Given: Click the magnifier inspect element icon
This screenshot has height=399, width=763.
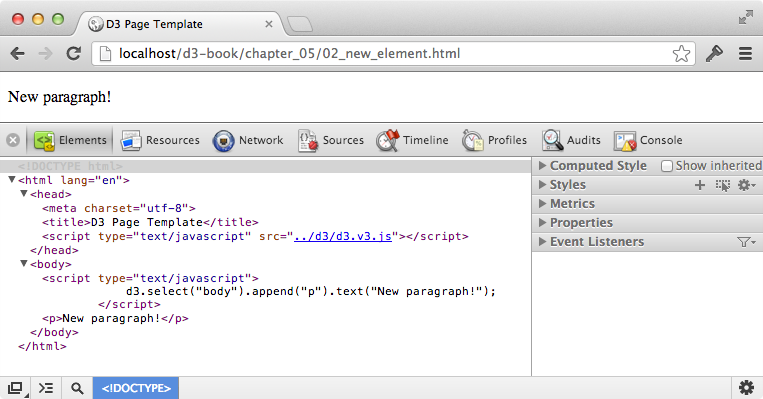Looking at the screenshot, I should pos(77,388).
